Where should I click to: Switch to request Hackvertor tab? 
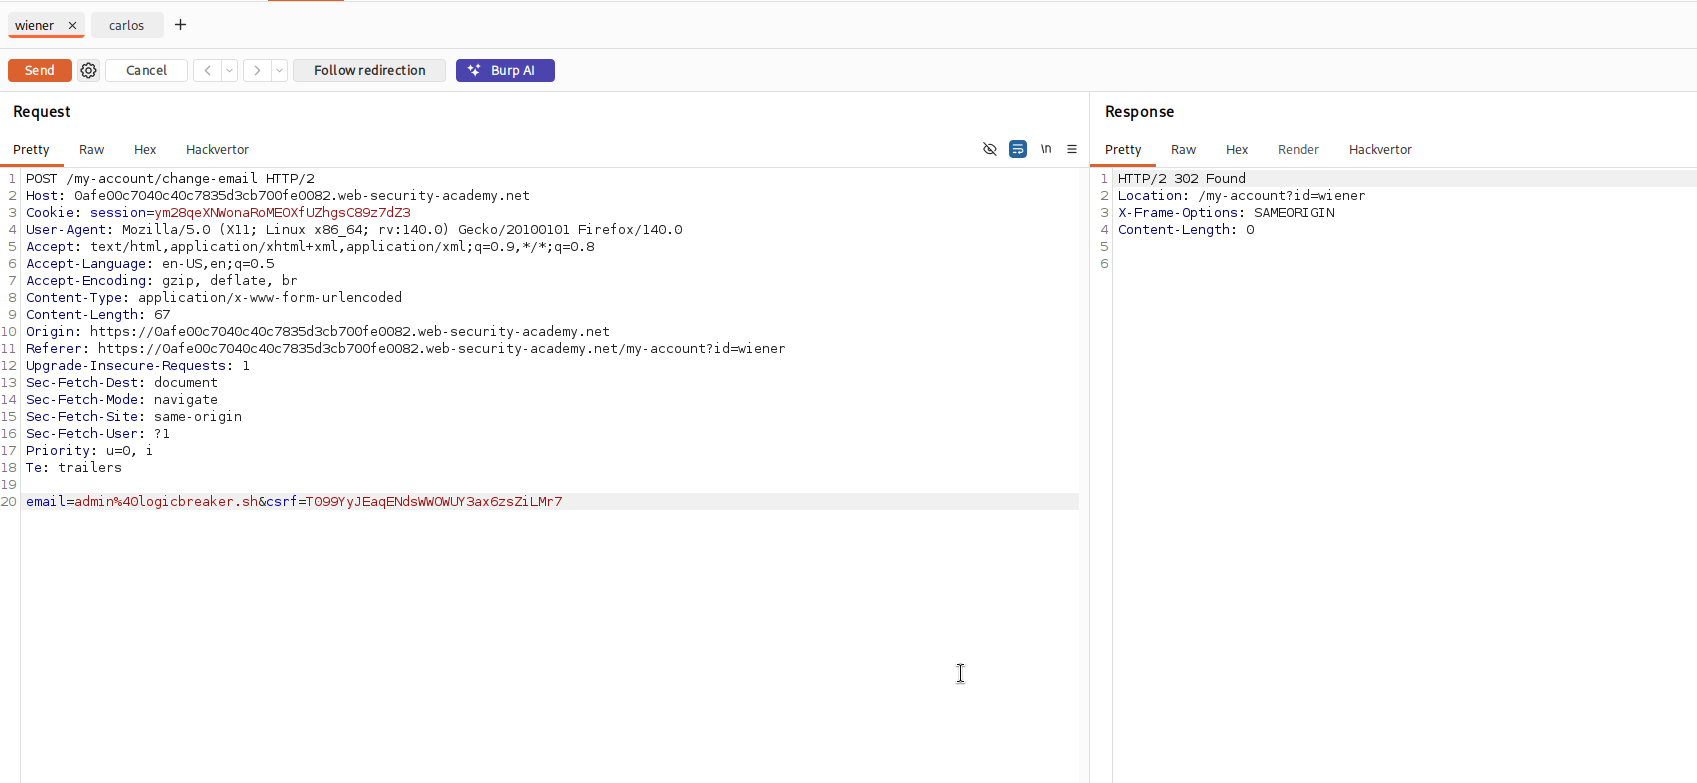click(217, 150)
